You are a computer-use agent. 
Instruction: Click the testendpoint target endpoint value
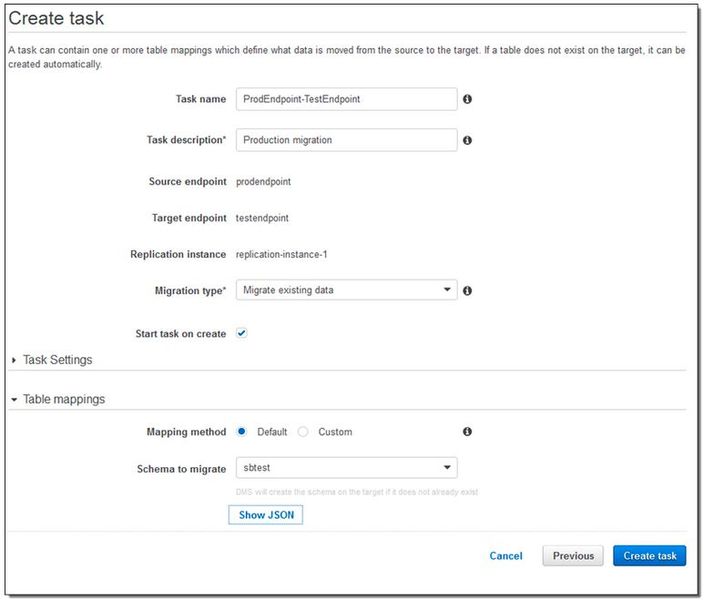263,217
